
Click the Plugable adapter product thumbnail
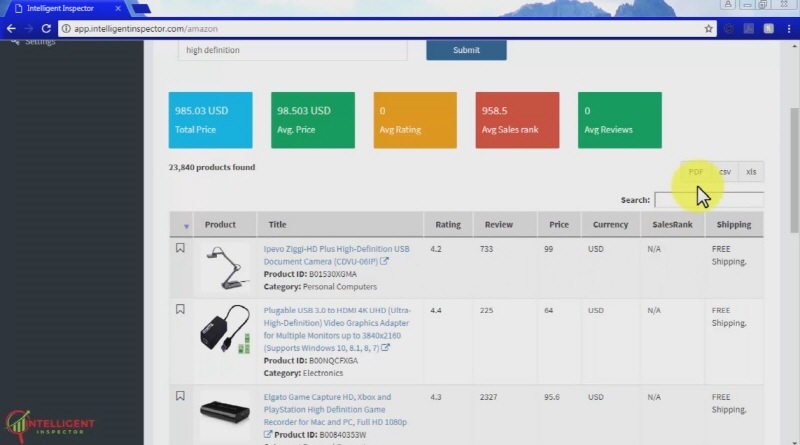(225, 329)
